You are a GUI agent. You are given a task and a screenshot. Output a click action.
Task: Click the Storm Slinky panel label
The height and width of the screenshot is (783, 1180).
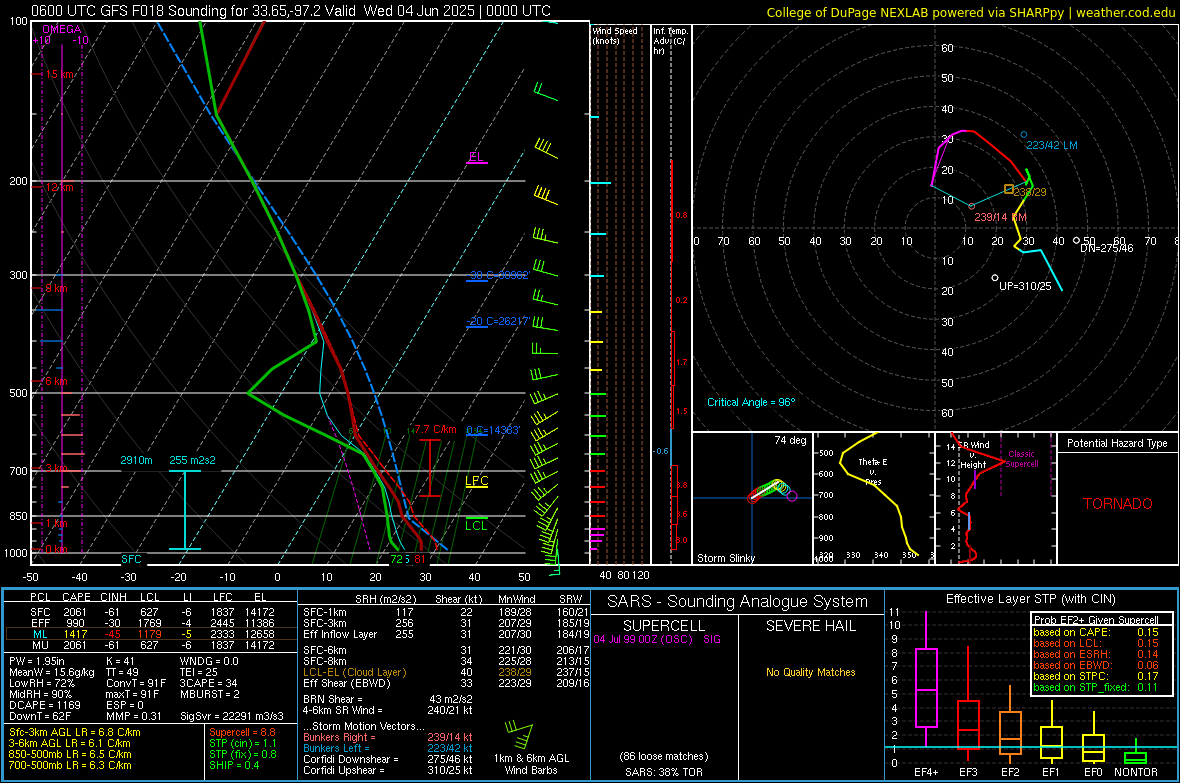pos(725,558)
